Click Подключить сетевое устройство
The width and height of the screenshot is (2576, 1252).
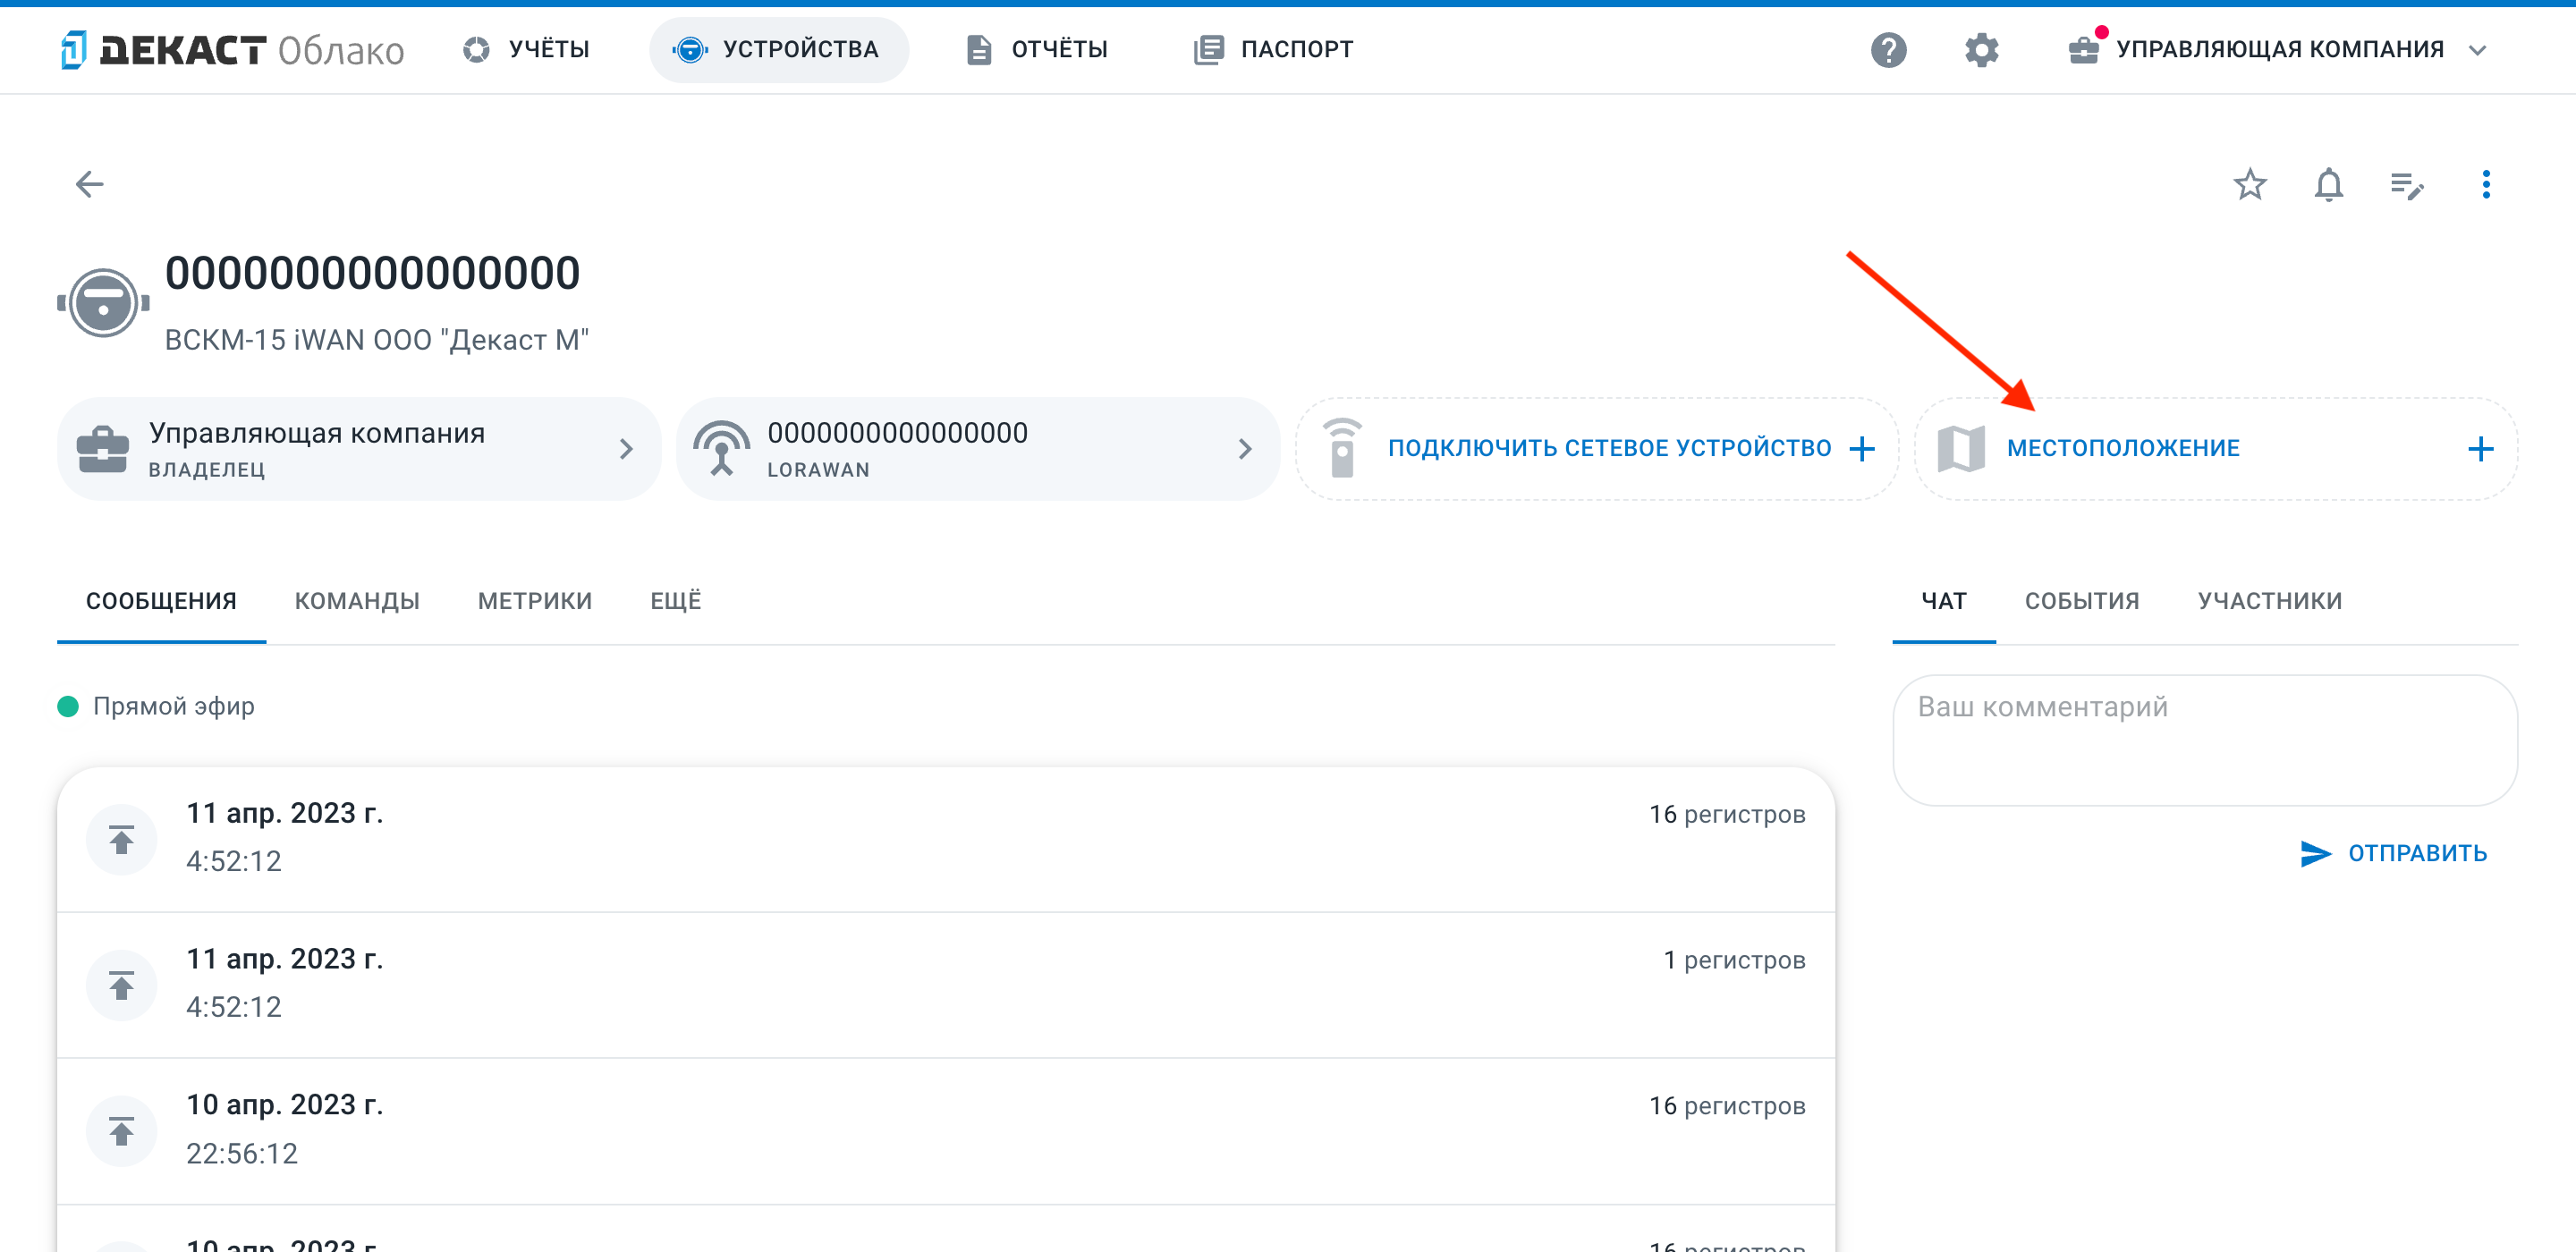click(1596, 449)
